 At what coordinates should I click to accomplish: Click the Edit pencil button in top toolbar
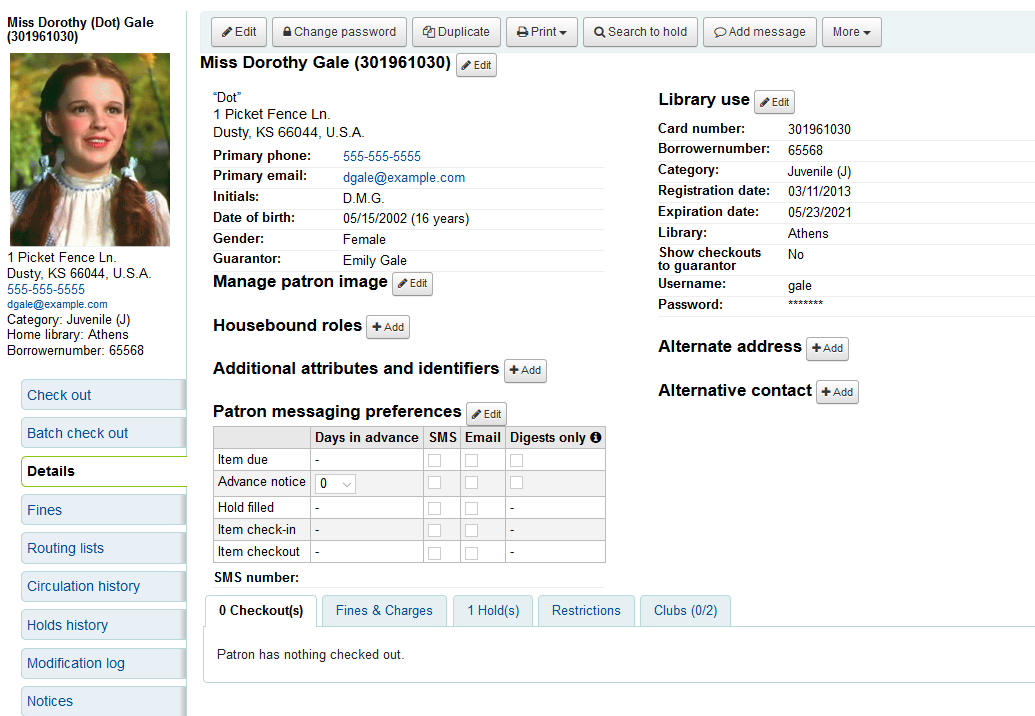click(x=239, y=32)
